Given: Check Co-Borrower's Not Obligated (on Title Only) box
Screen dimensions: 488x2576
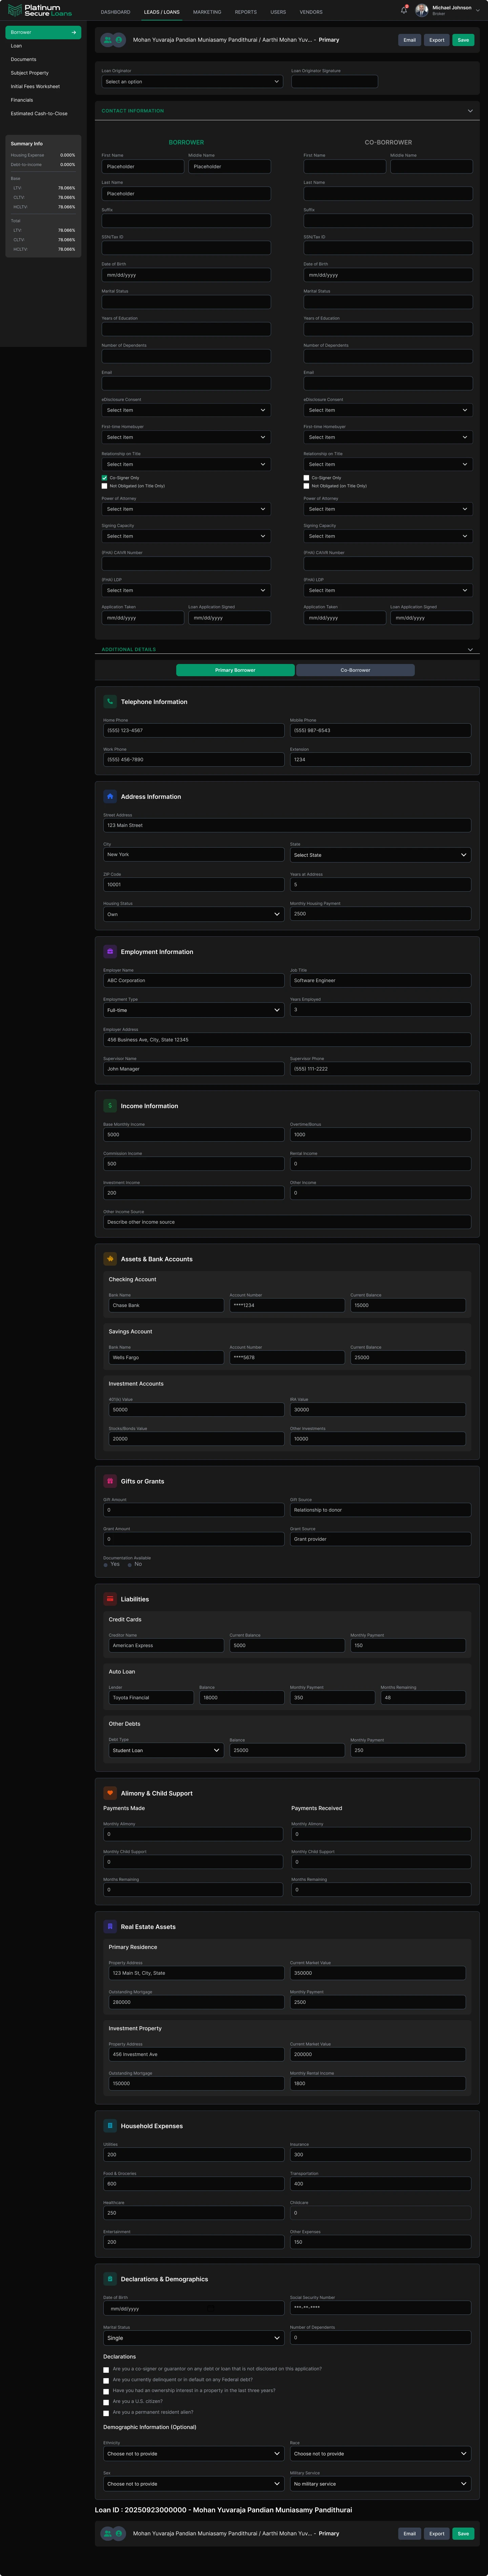Looking at the screenshot, I should (x=306, y=486).
